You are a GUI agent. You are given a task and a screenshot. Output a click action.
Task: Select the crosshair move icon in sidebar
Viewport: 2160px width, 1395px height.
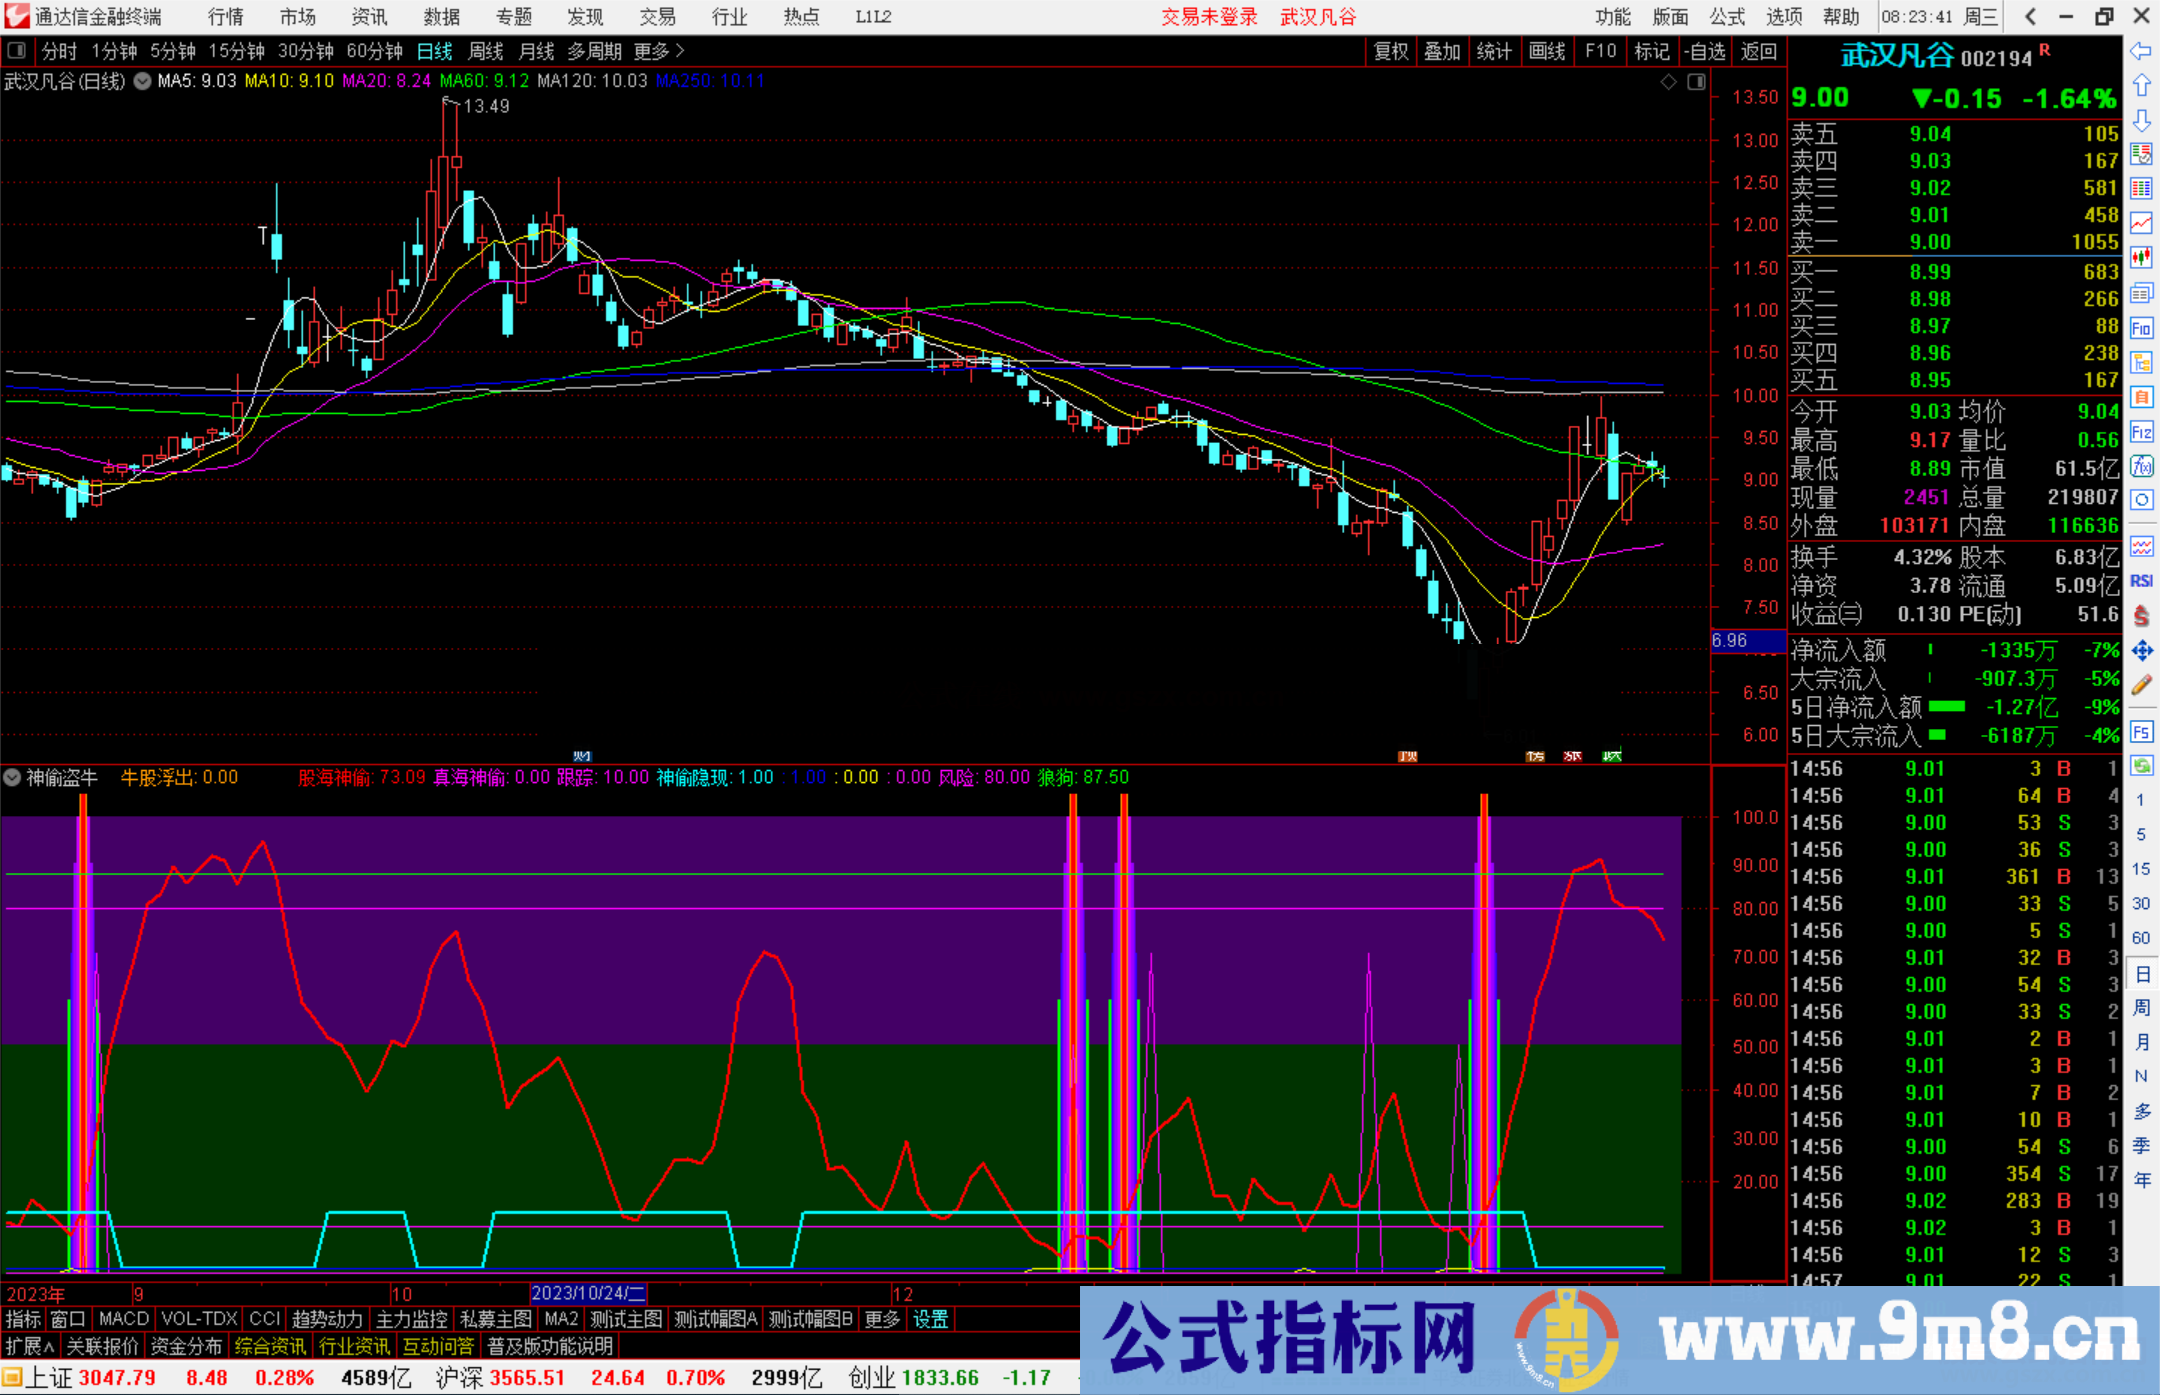pyautogui.click(x=2142, y=651)
